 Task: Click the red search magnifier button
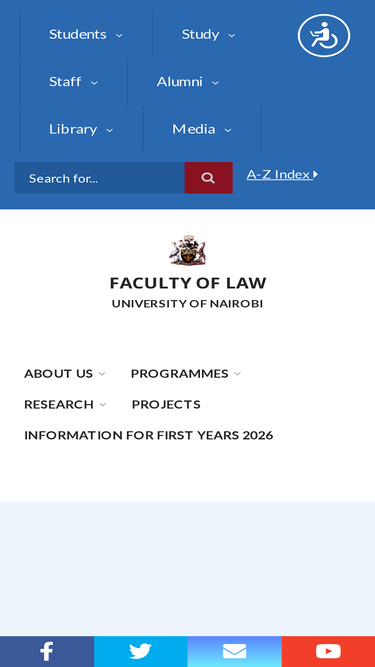click(x=208, y=178)
